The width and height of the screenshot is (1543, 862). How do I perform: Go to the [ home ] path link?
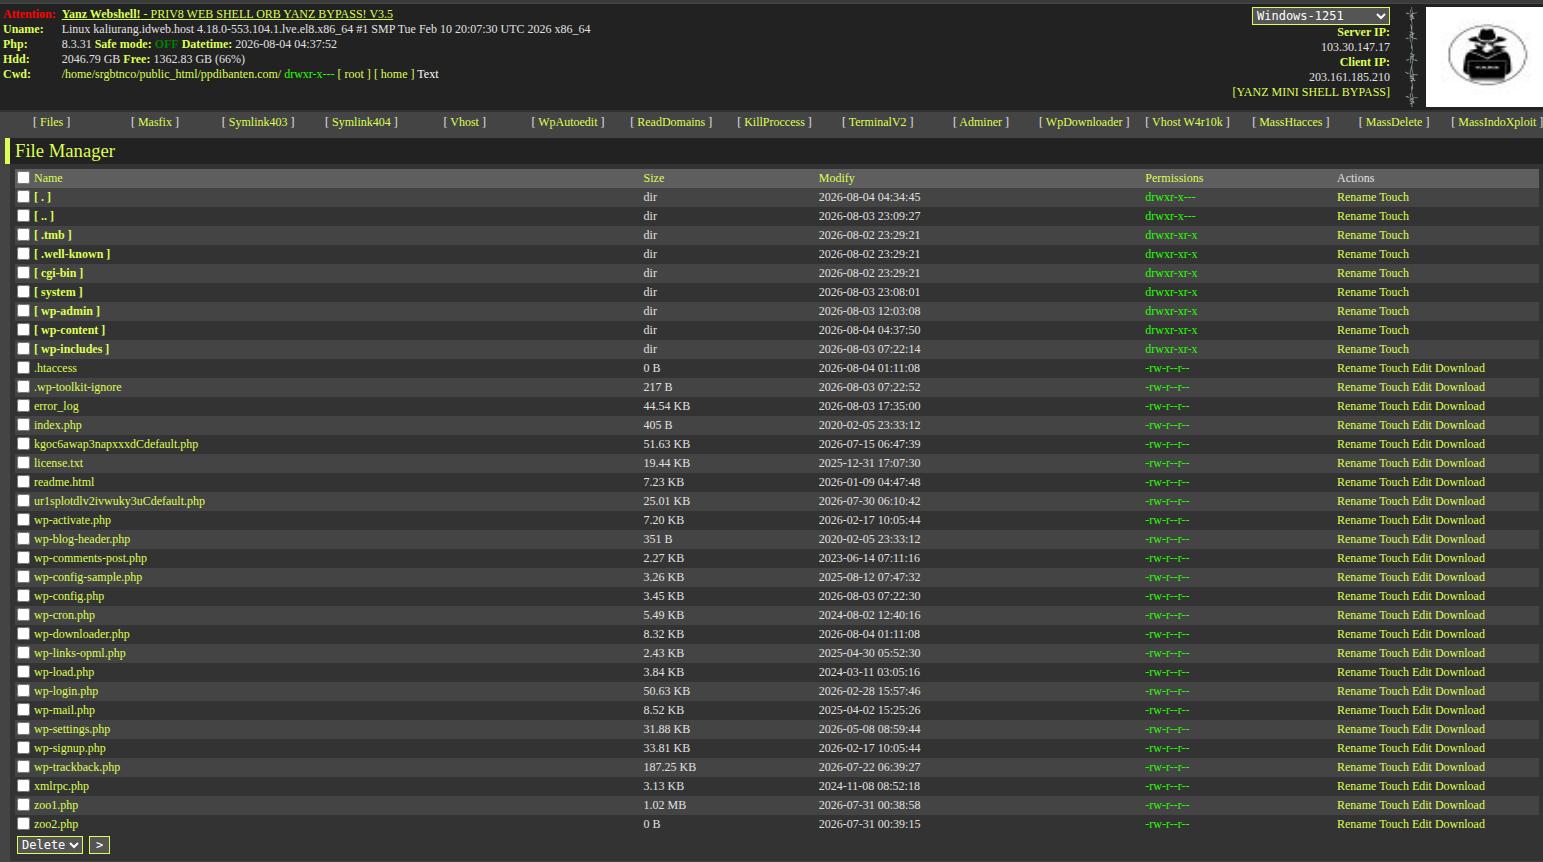coord(392,74)
